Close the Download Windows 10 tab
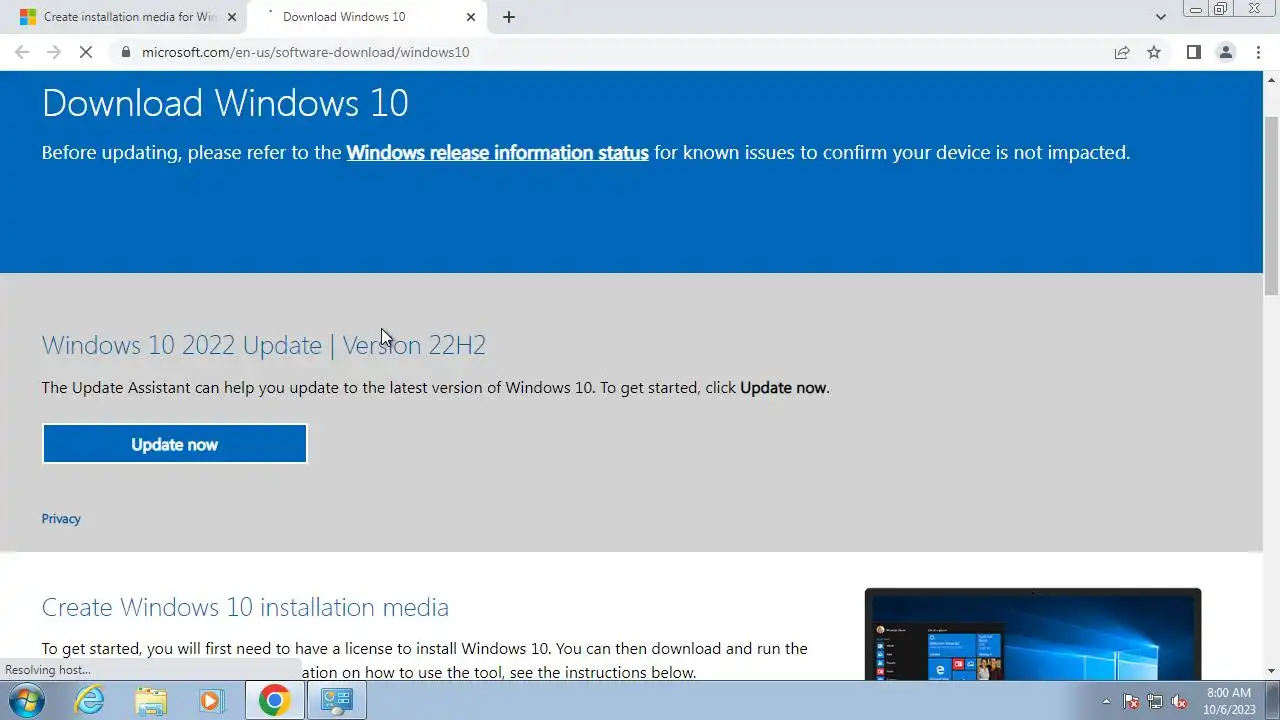 (x=471, y=17)
